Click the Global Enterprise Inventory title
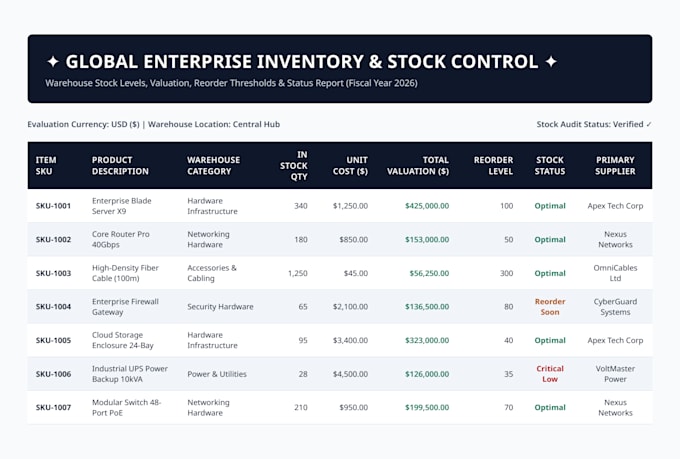The image size is (680, 459). [302, 62]
